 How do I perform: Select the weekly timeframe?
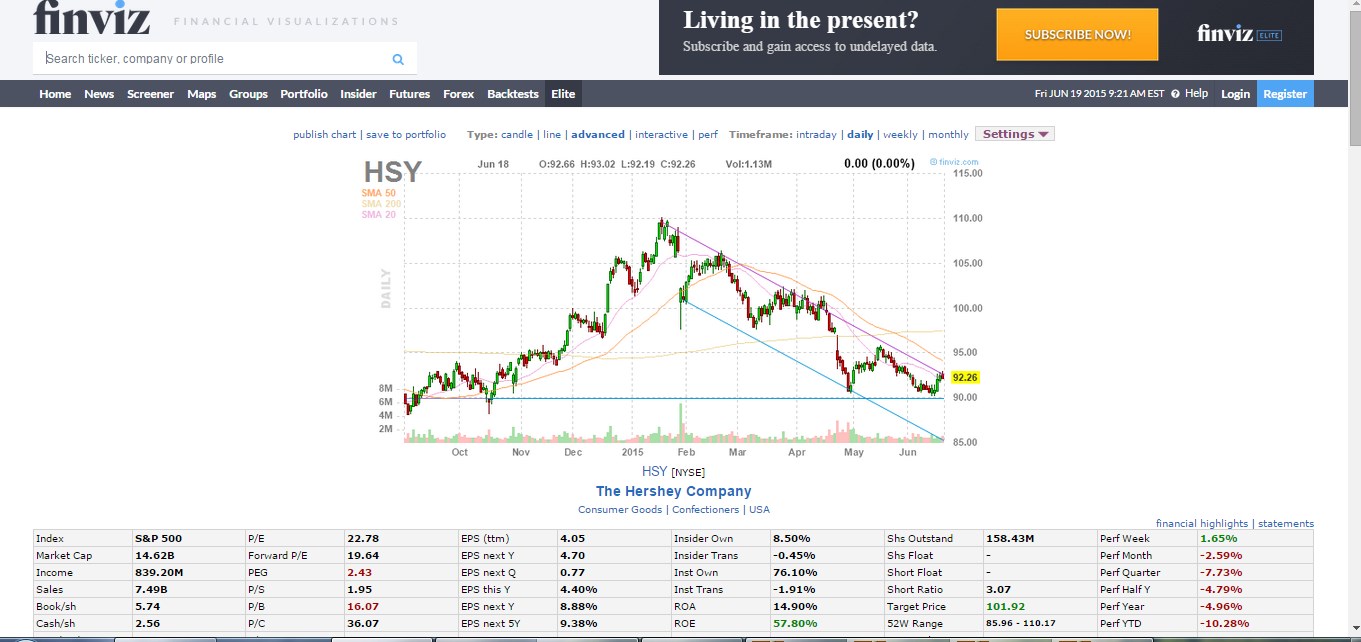(899, 133)
